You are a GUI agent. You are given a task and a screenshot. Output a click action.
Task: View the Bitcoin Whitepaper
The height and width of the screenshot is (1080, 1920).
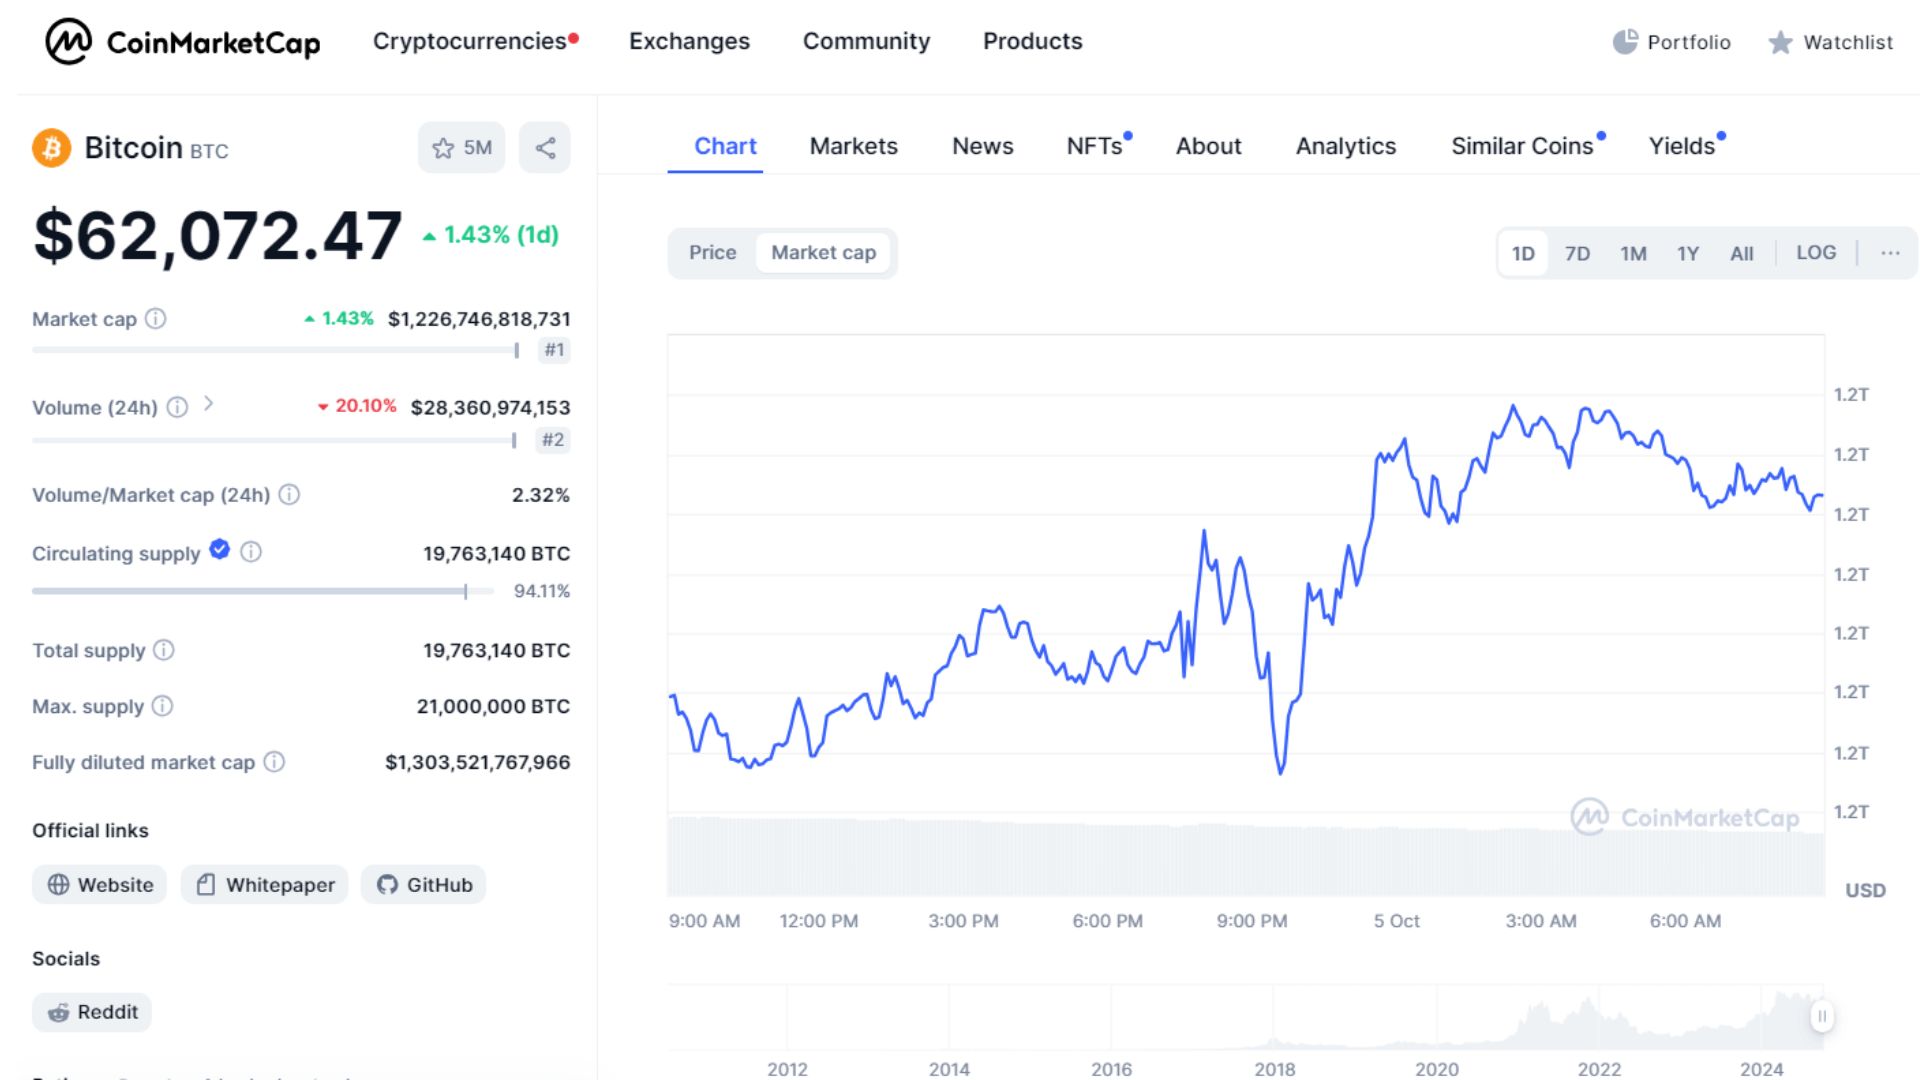tap(263, 884)
